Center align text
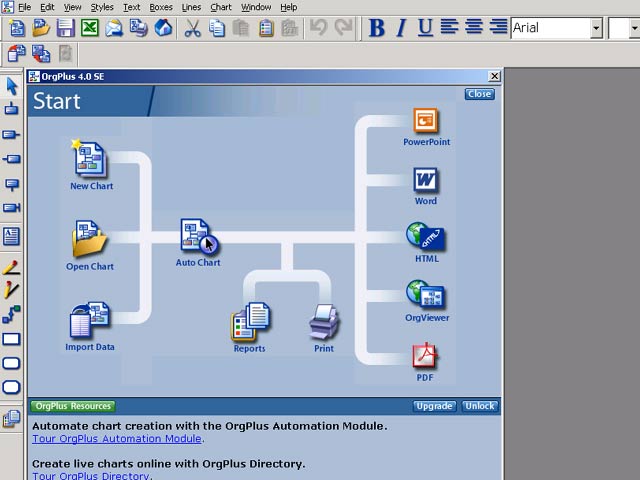The height and width of the screenshot is (480, 640). click(x=474, y=27)
